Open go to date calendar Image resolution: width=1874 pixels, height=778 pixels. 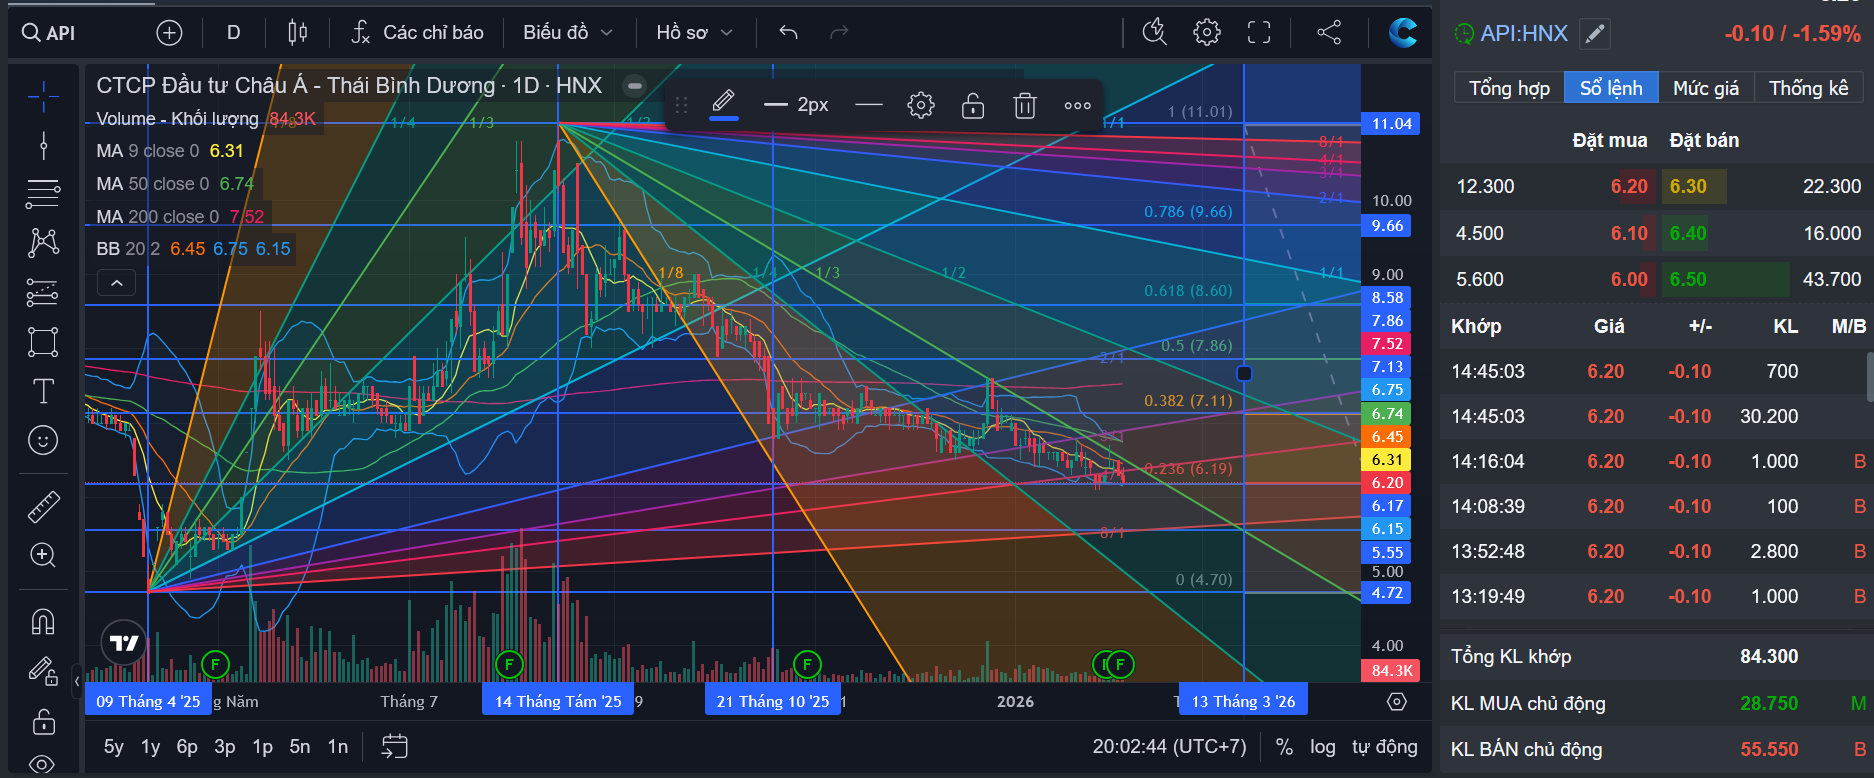(x=395, y=747)
